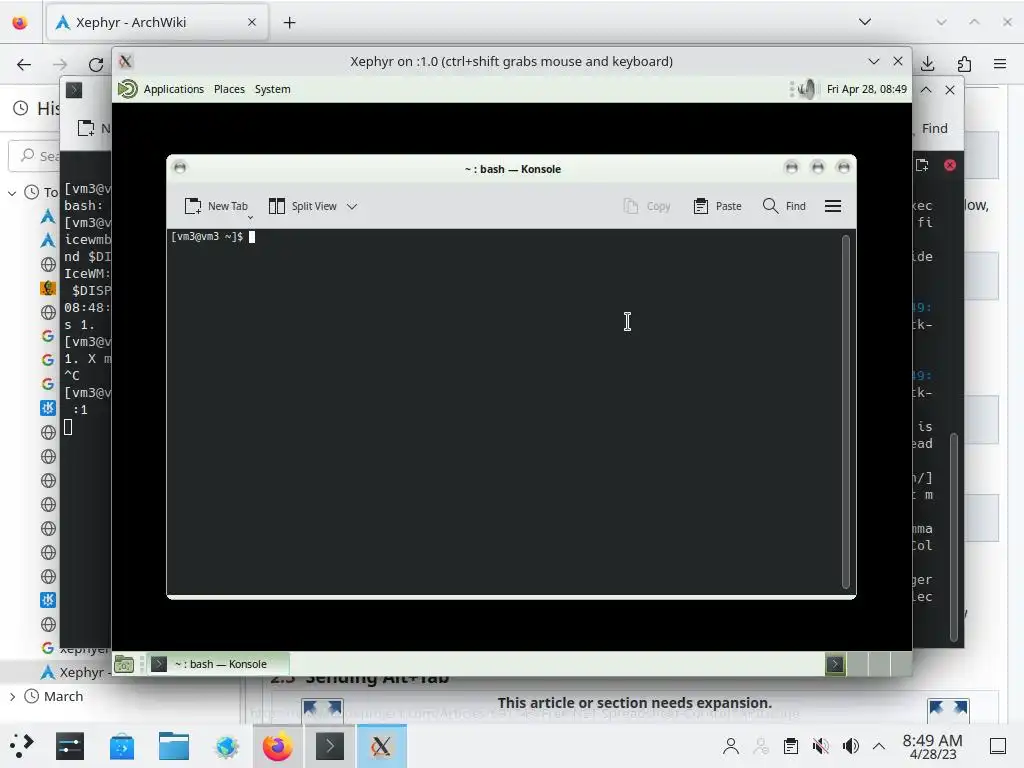
Task: Click the Fri Apr 28 clock in panel
Action: pos(867,89)
